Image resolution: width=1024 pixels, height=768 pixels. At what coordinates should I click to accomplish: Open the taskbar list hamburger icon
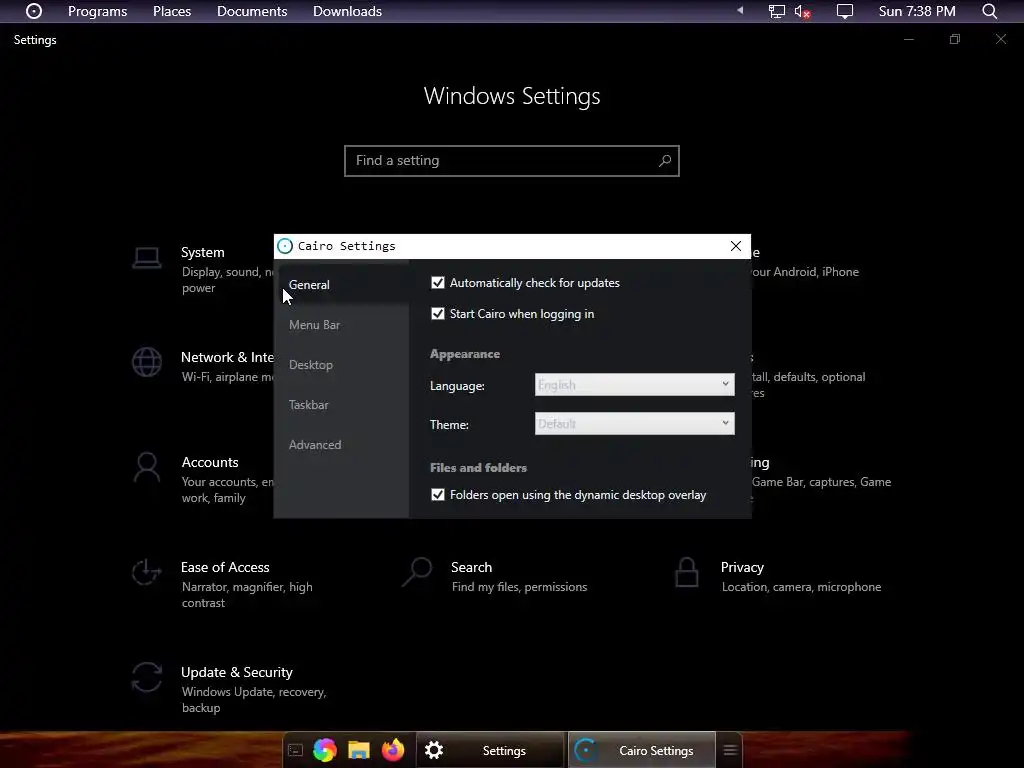click(730, 750)
